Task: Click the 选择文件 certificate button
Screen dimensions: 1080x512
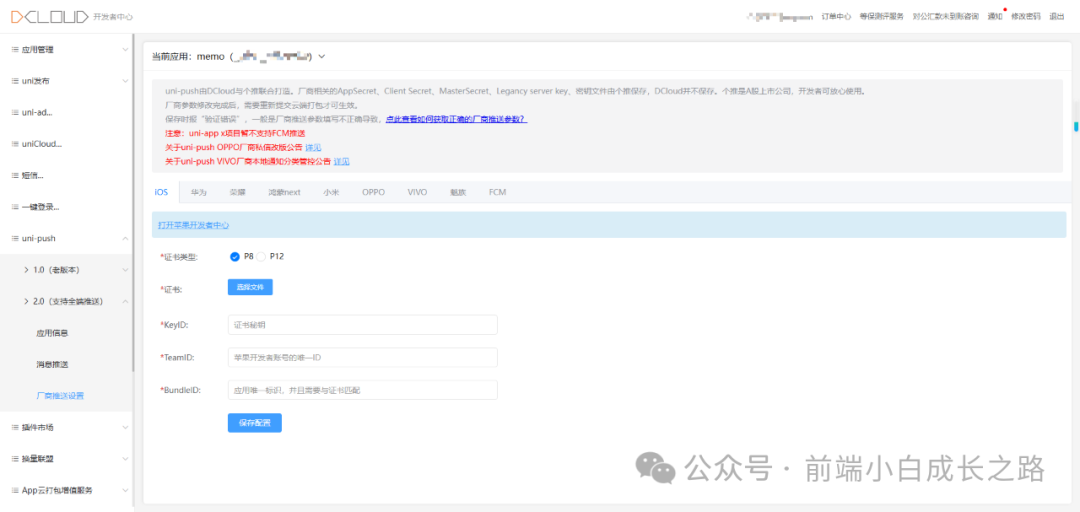Action: [250, 287]
